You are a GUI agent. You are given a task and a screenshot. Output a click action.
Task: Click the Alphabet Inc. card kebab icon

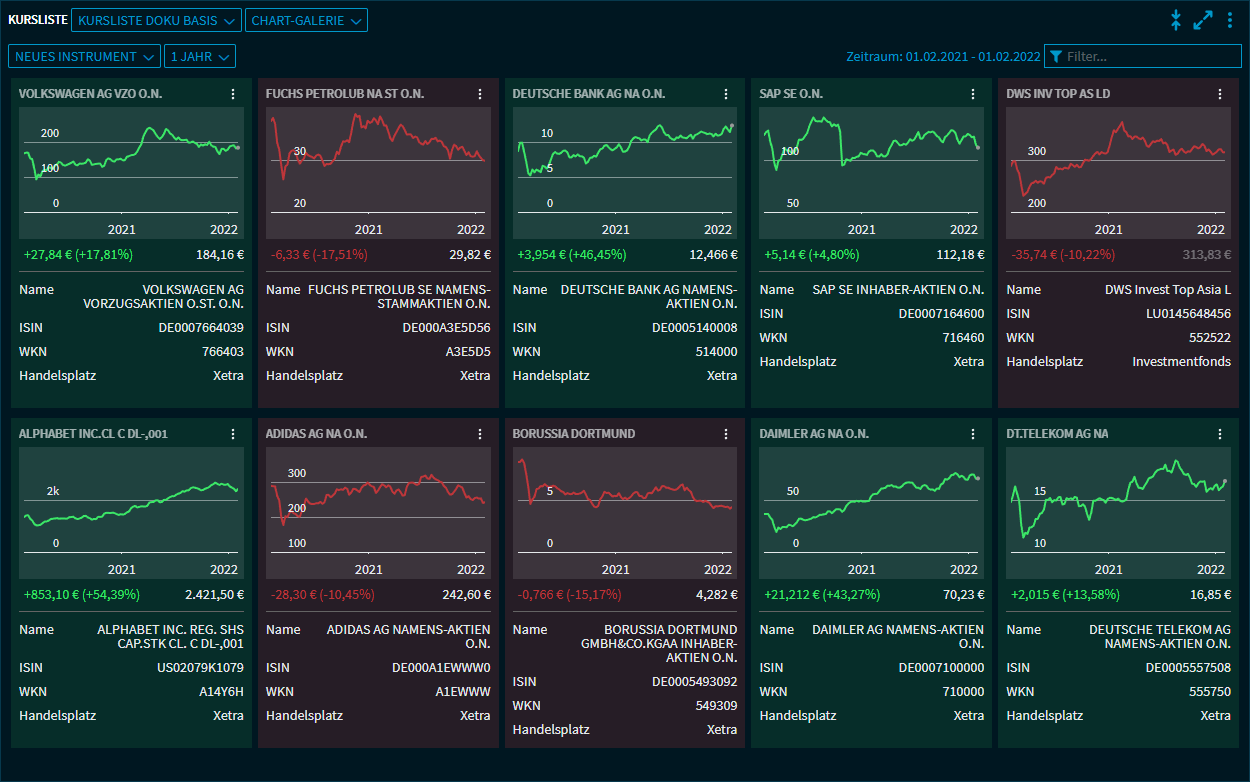click(233, 434)
